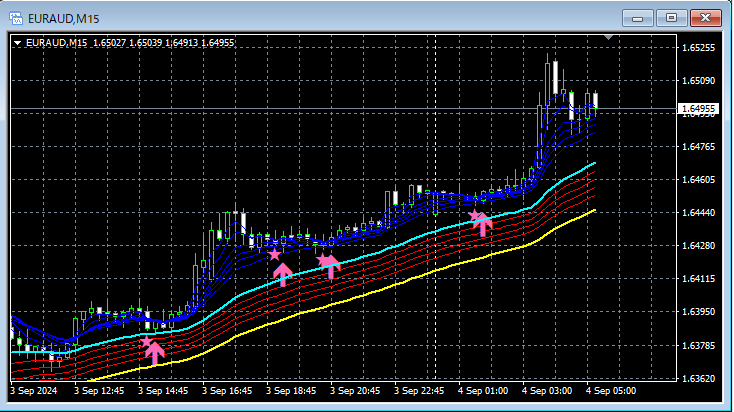The height and width of the screenshot is (412, 734).
Task: Click the 1.65090 price scale label
Action: [698, 81]
